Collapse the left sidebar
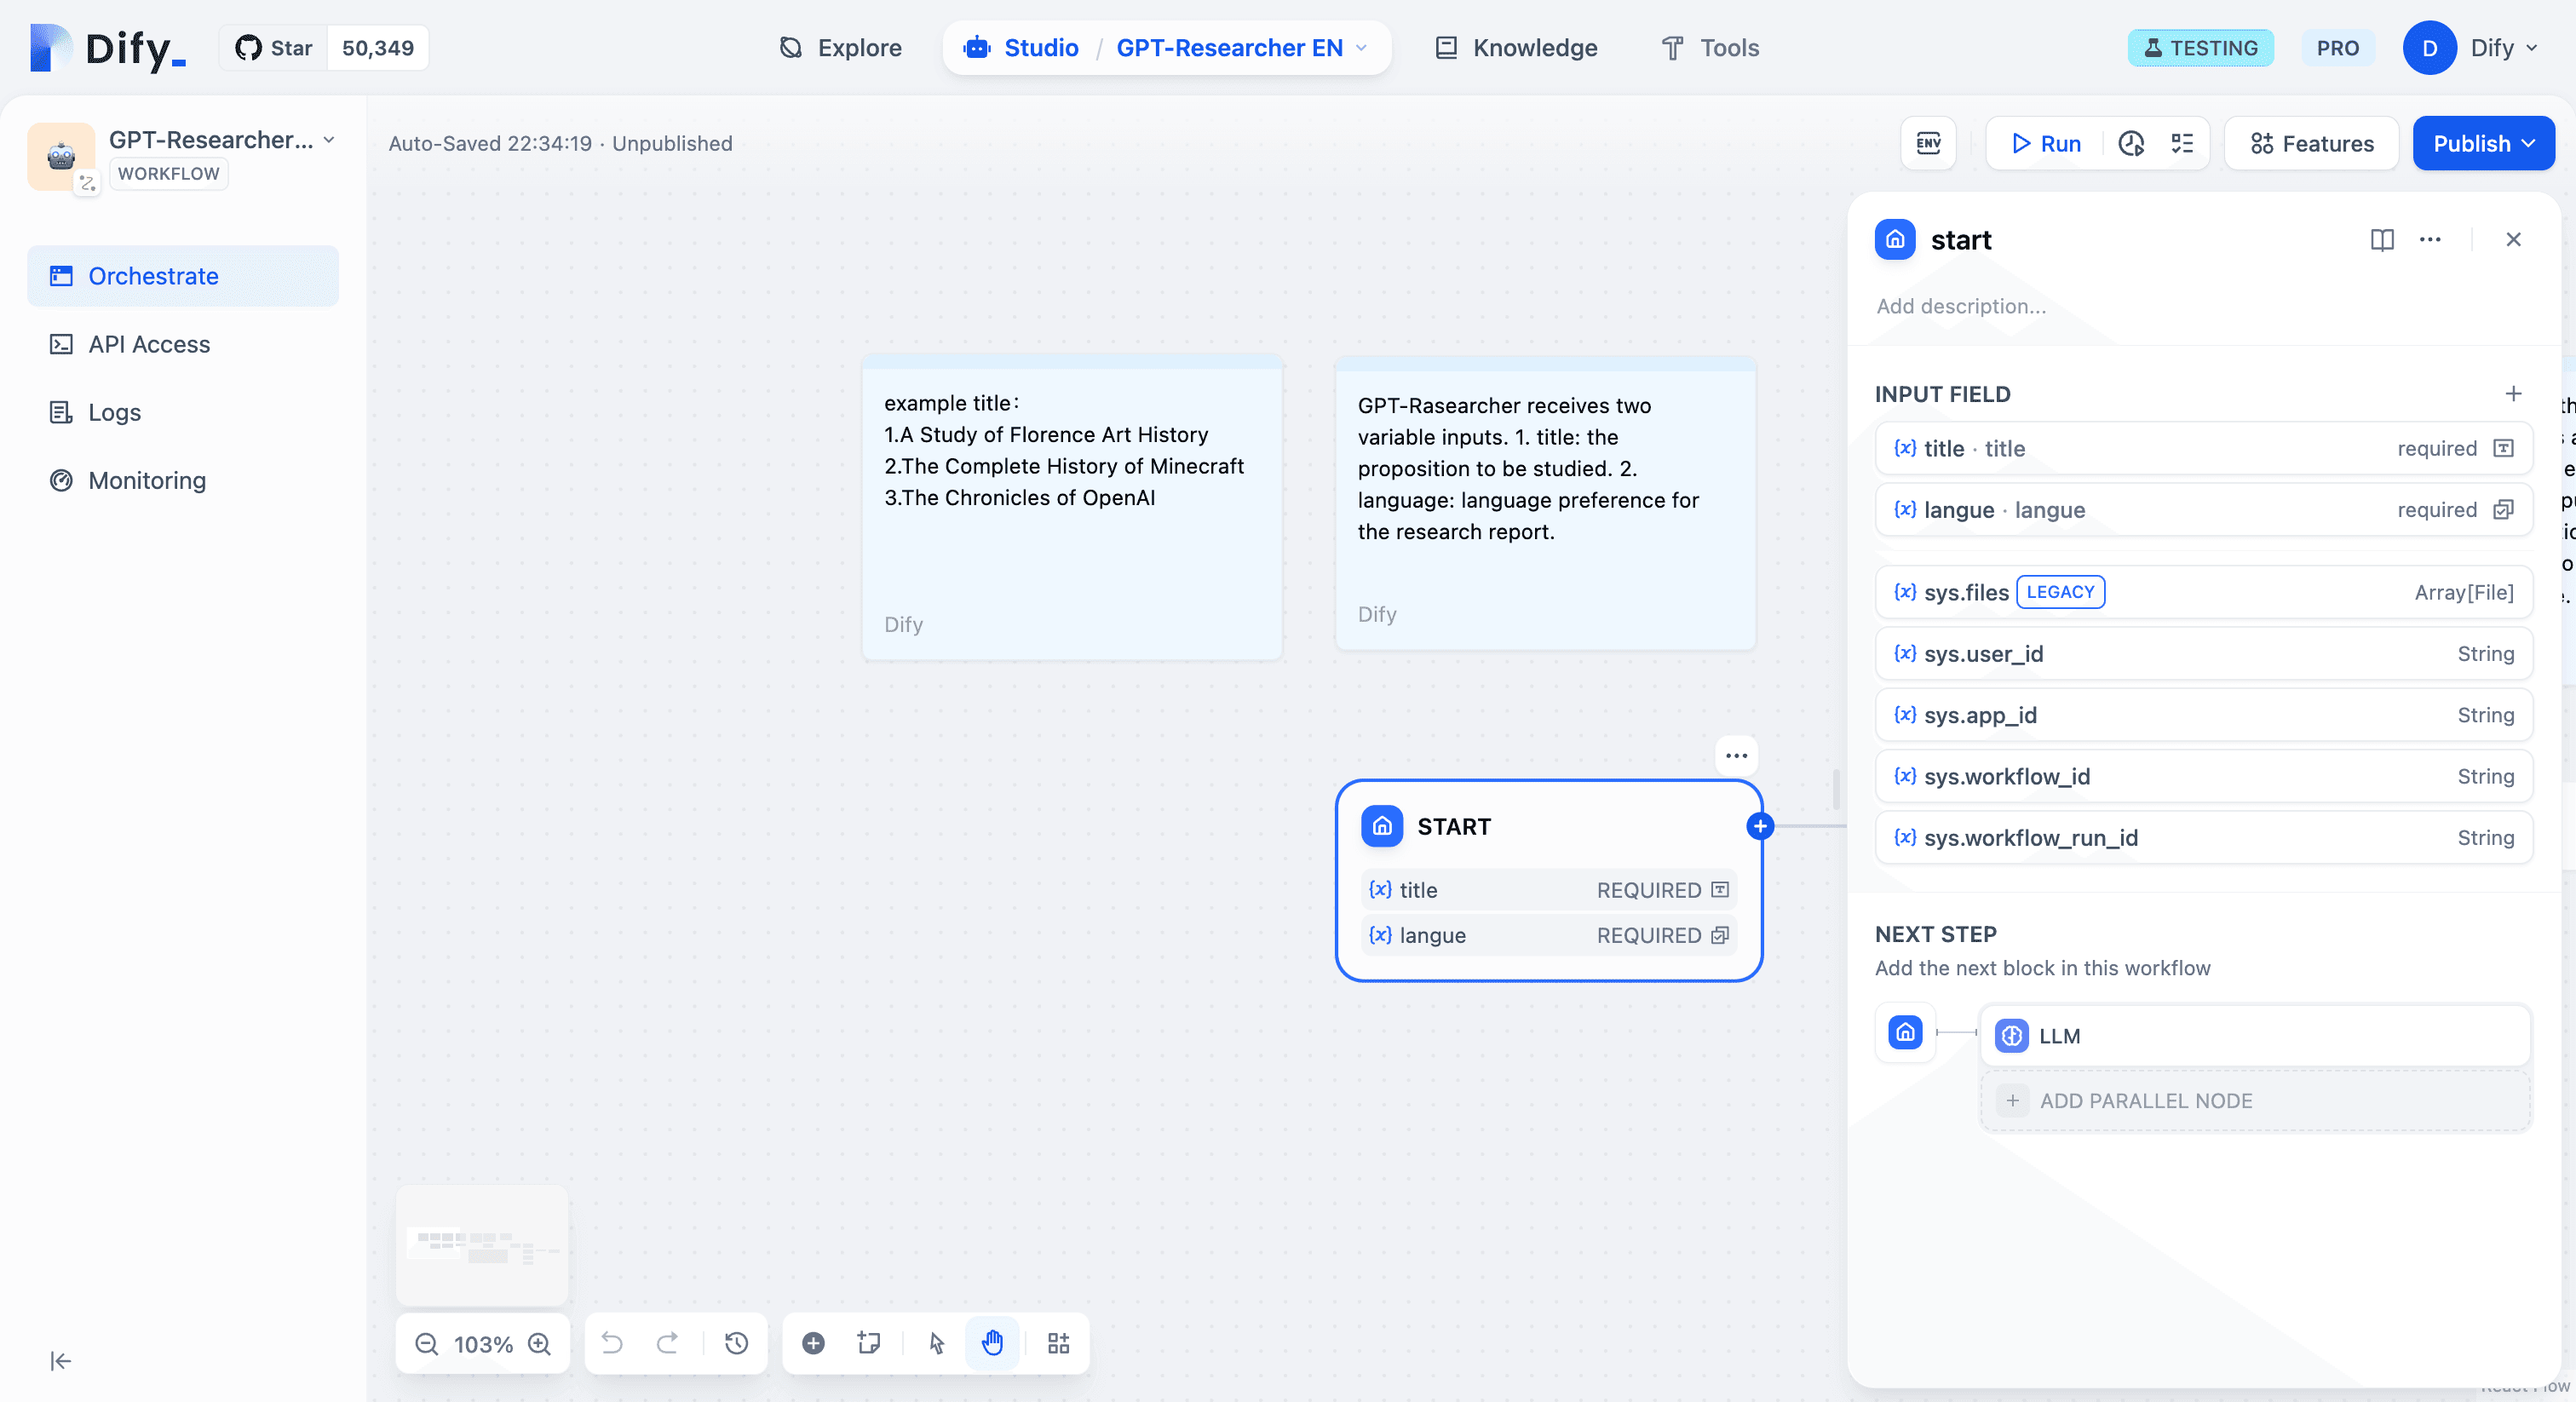The width and height of the screenshot is (2576, 1402). point(61,1360)
